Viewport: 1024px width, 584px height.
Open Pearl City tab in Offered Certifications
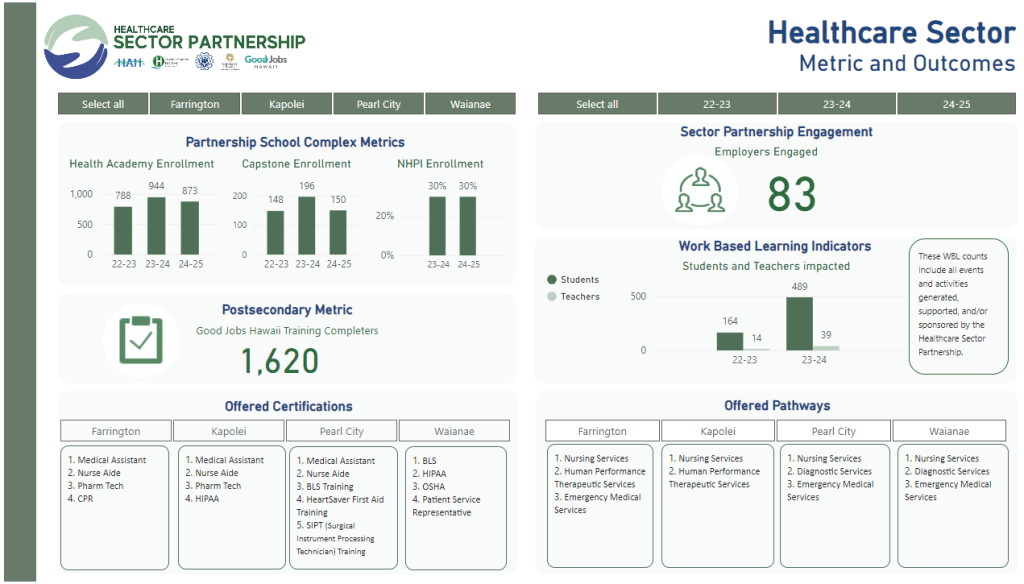pos(342,431)
